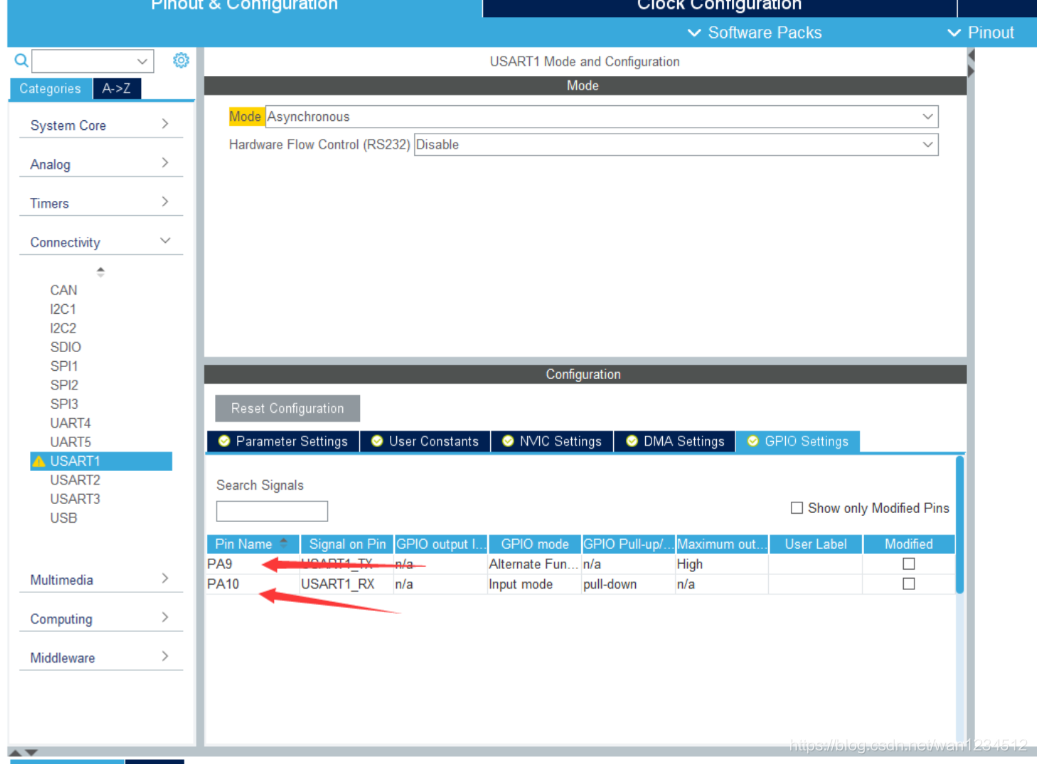The height and width of the screenshot is (764, 1037).
Task: Switch the sidebar to A->Z view
Action: pyautogui.click(x=116, y=88)
